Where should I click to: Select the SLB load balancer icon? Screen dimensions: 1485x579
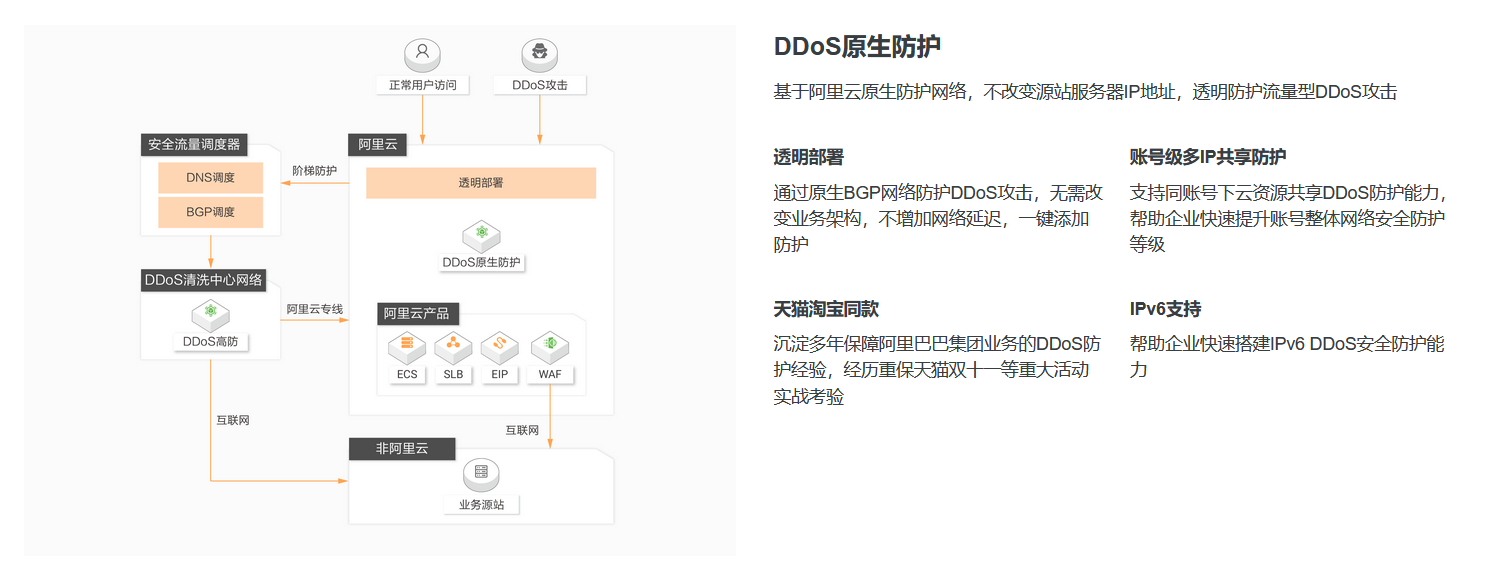click(453, 347)
